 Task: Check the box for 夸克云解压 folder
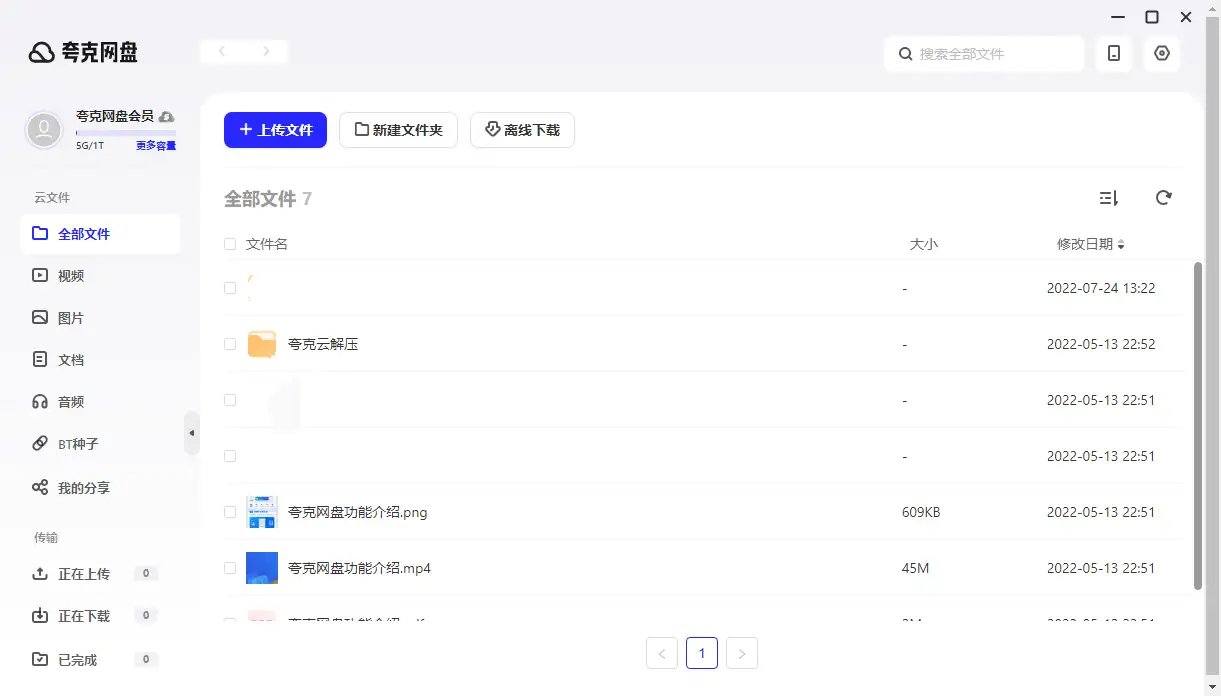pos(230,344)
